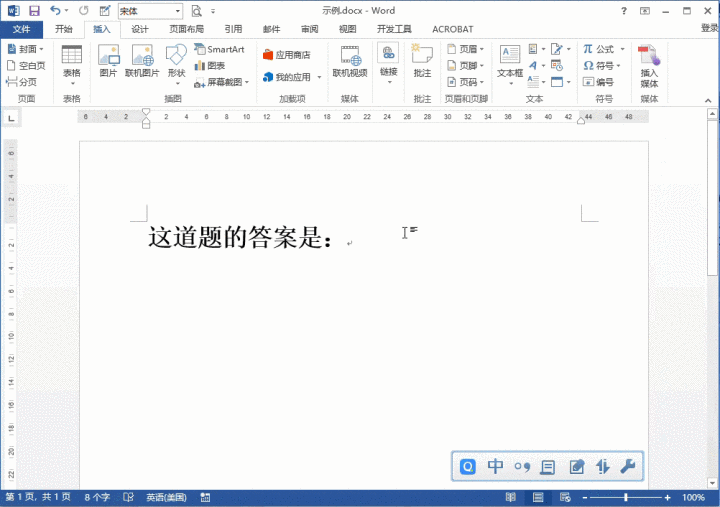Click the vertical scrollbar thumb
Viewport: 720px width, 507px height.
tap(712, 198)
